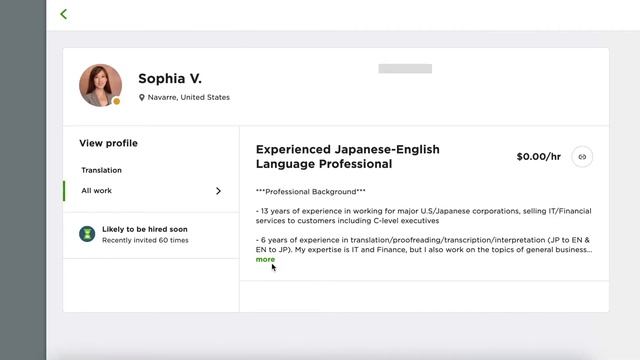The height and width of the screenshot is (360, 640).
Task: Click 'Experienced Japanese-English Language Professional' title
Action: pyautogui.click(x=348, y=157)
